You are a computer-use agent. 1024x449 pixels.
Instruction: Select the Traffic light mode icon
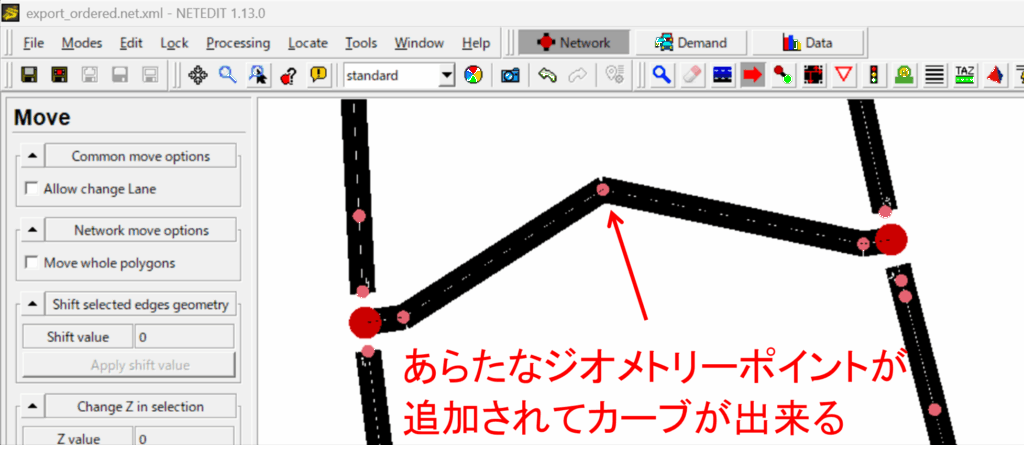point(874,75)
